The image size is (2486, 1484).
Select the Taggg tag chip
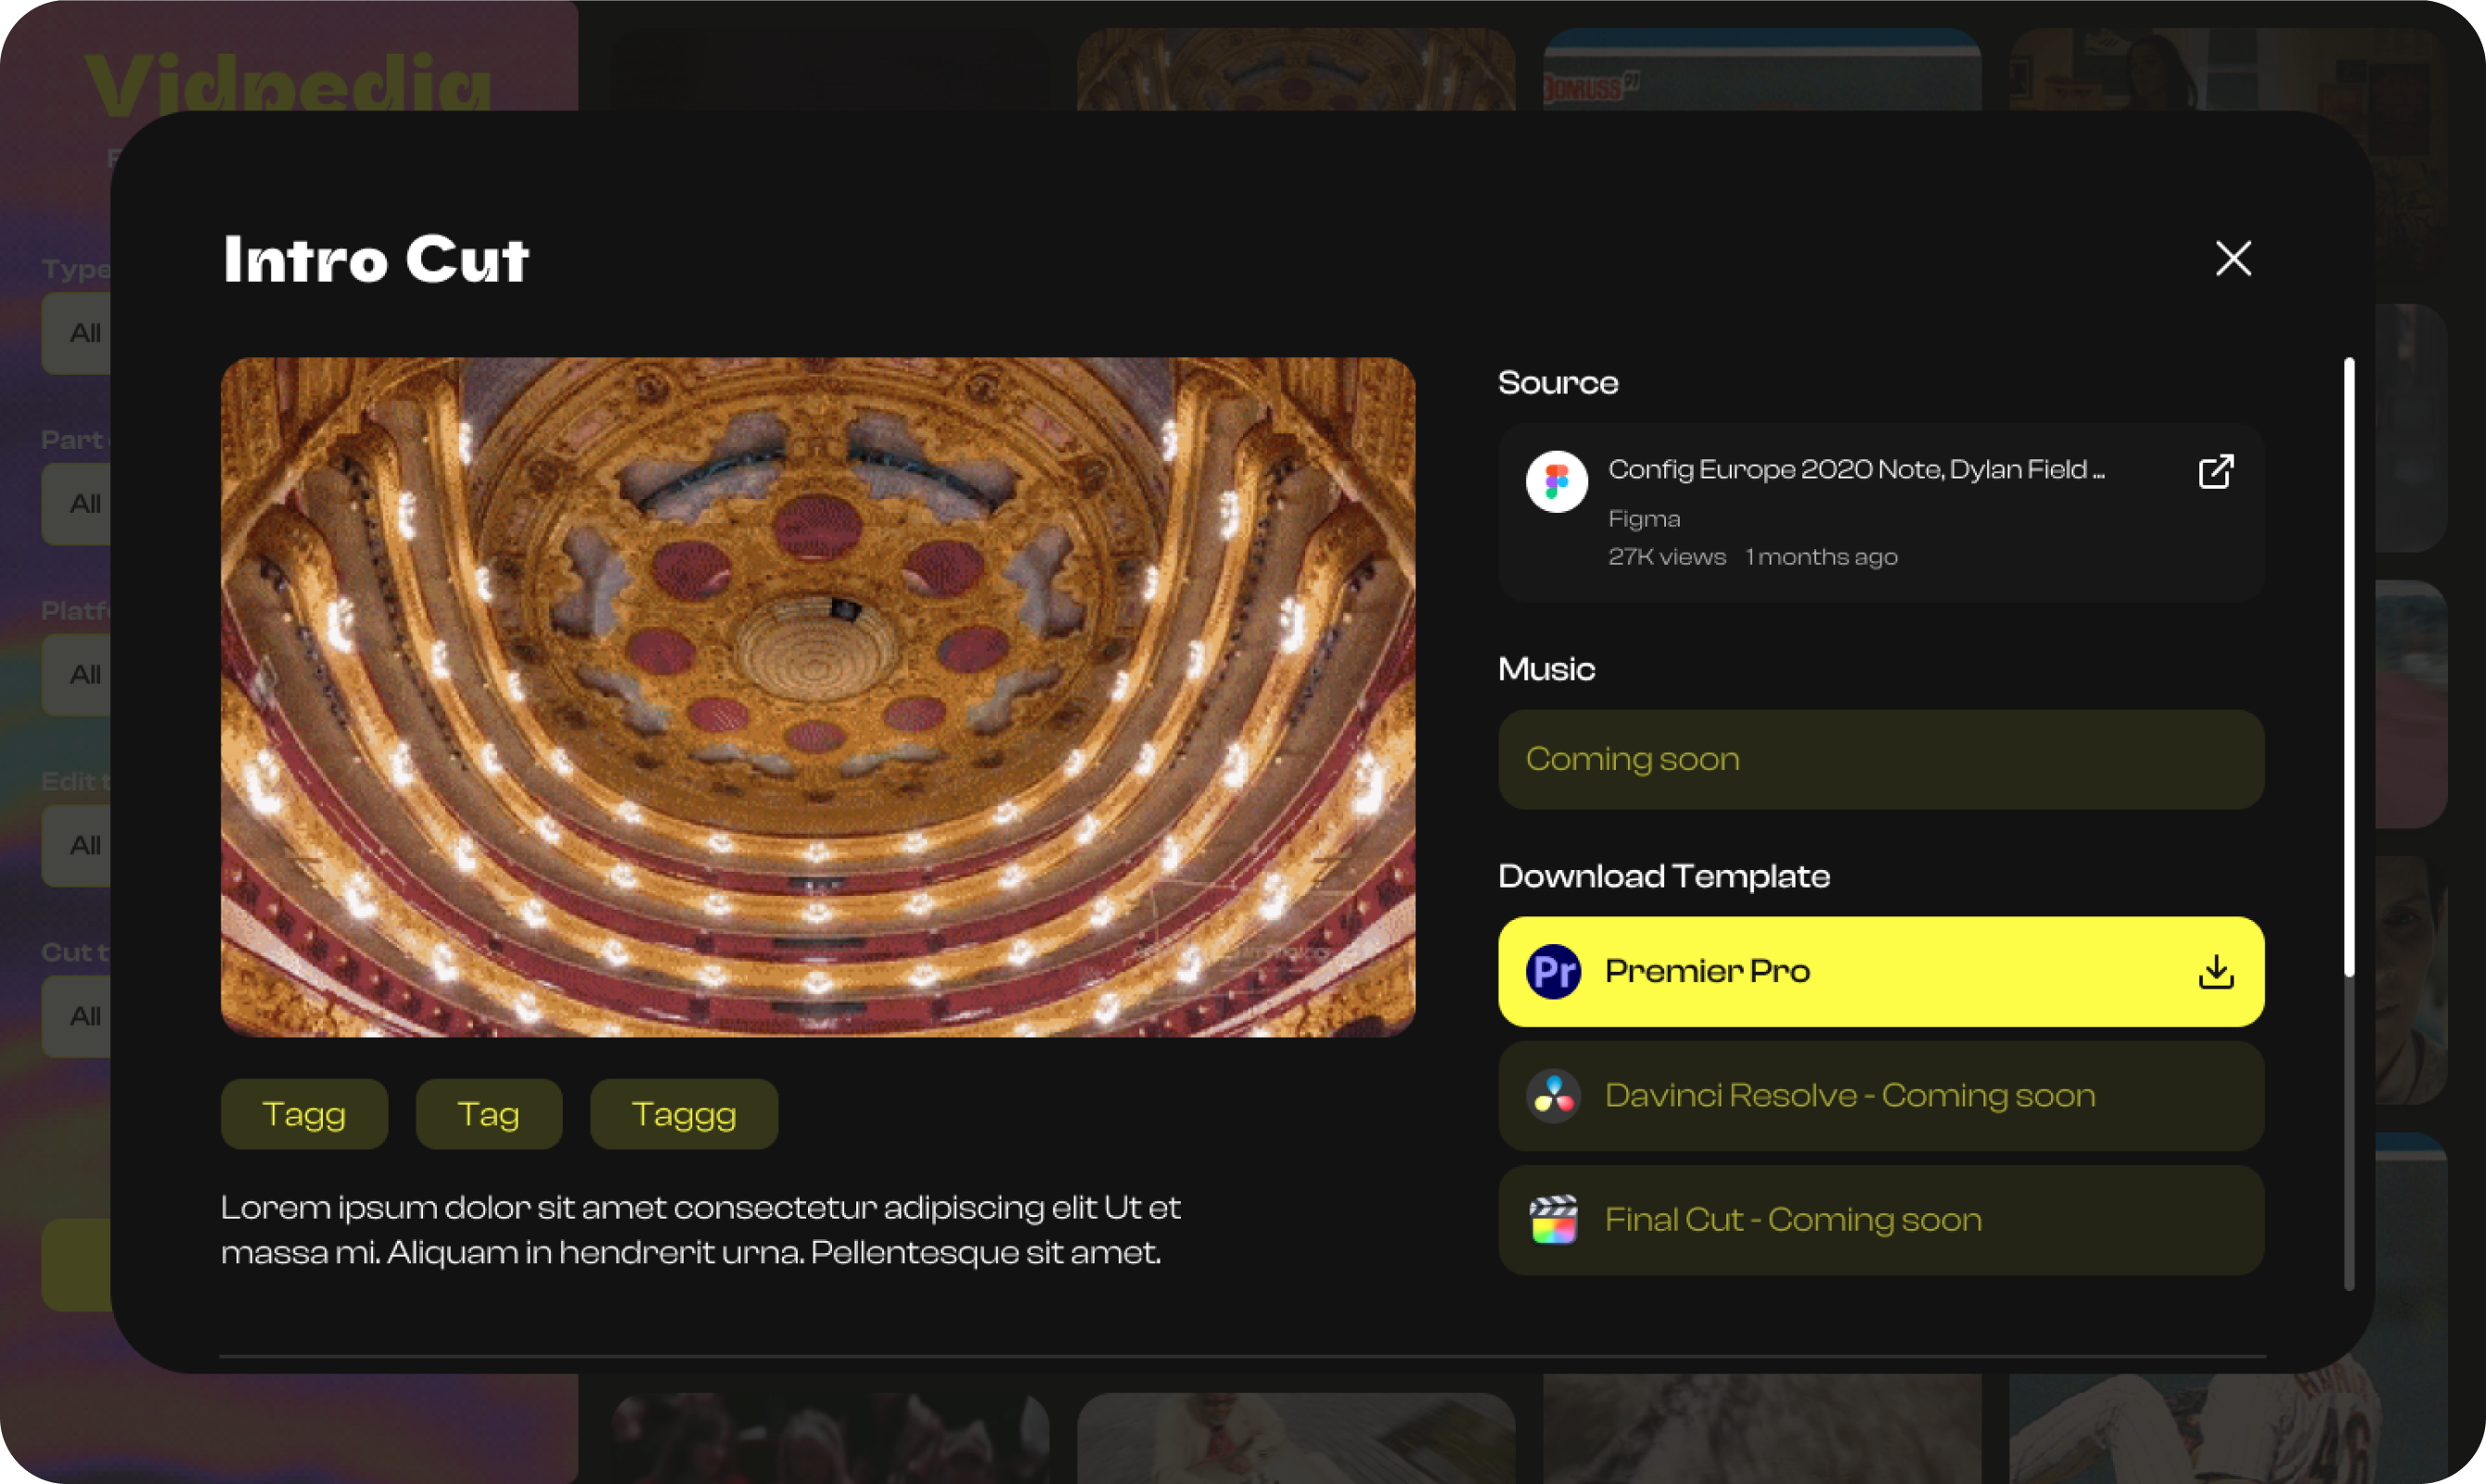[684, 1114]
